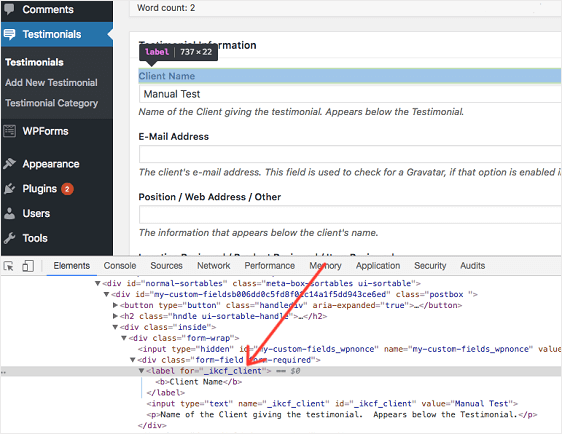Select the _ikcf_client text input line
The image size is (562, 434).
(x=332, y=404)
